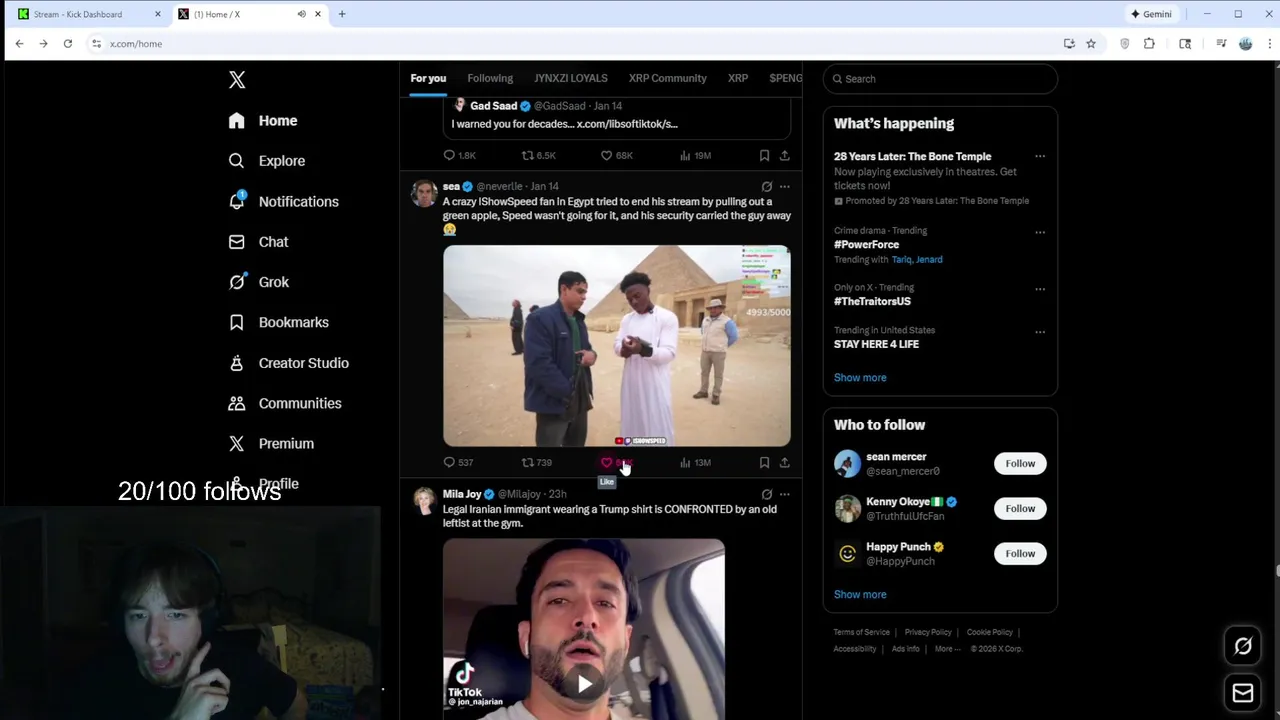Open the Explore page

266,161
